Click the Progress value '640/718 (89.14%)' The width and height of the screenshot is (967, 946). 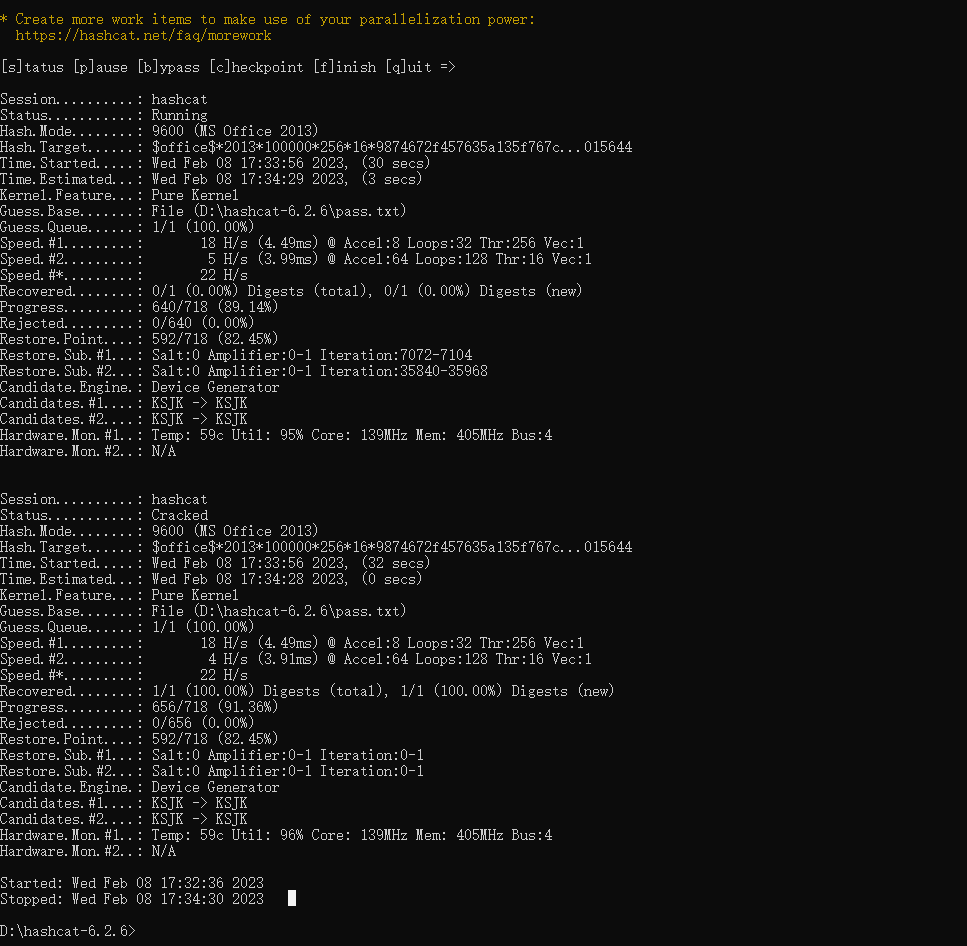click(215, 307)
